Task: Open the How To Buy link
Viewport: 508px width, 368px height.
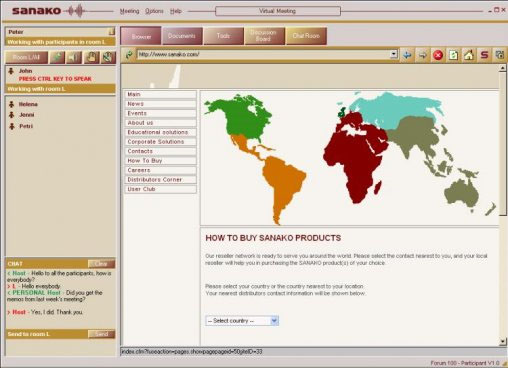Action: (160, 161)
